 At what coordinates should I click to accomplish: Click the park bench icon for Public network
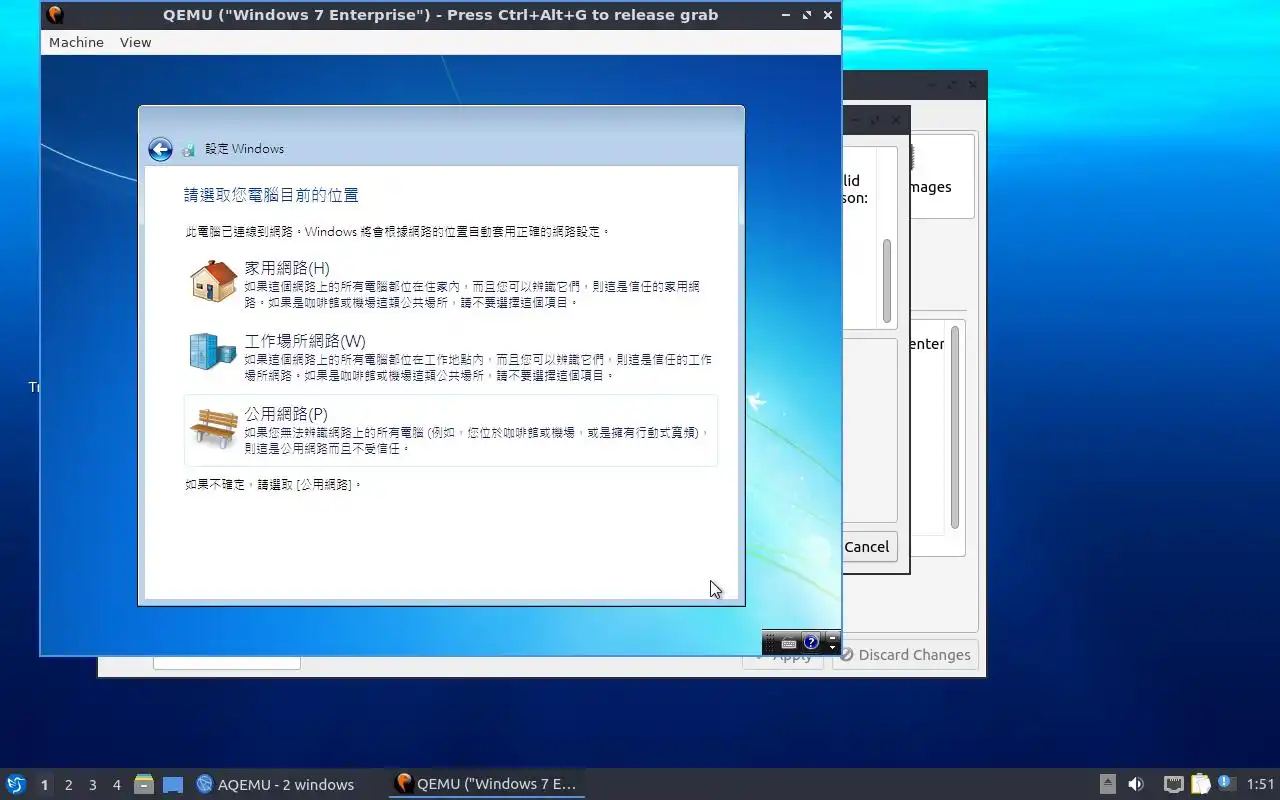[213, 428]
